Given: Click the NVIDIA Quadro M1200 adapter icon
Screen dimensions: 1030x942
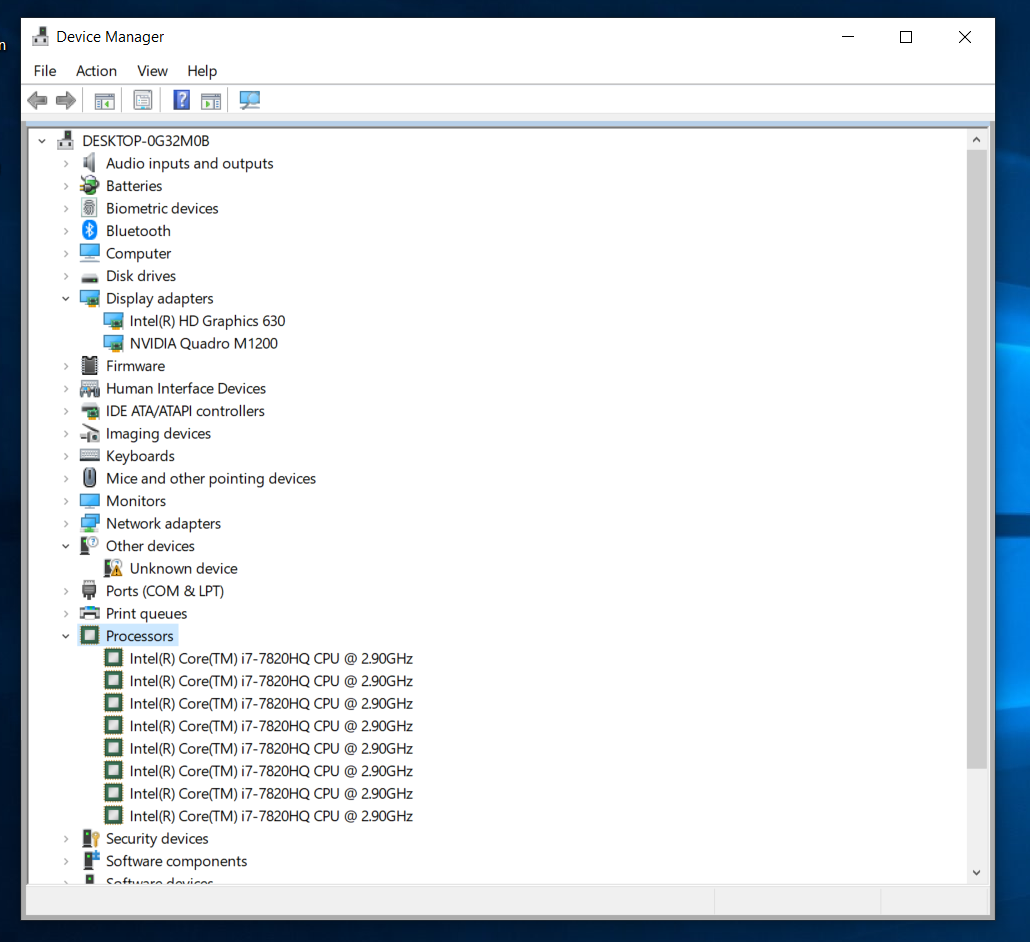Looking at the screenshot, I should click(x=114, y=343).
